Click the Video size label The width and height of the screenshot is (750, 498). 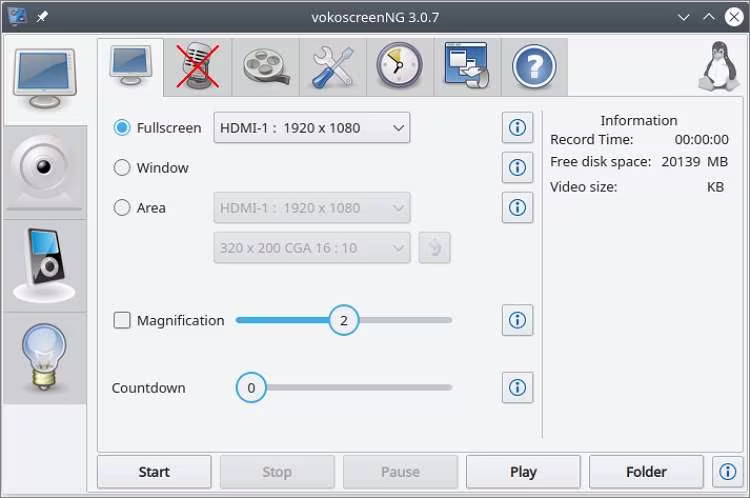point(584,187)
